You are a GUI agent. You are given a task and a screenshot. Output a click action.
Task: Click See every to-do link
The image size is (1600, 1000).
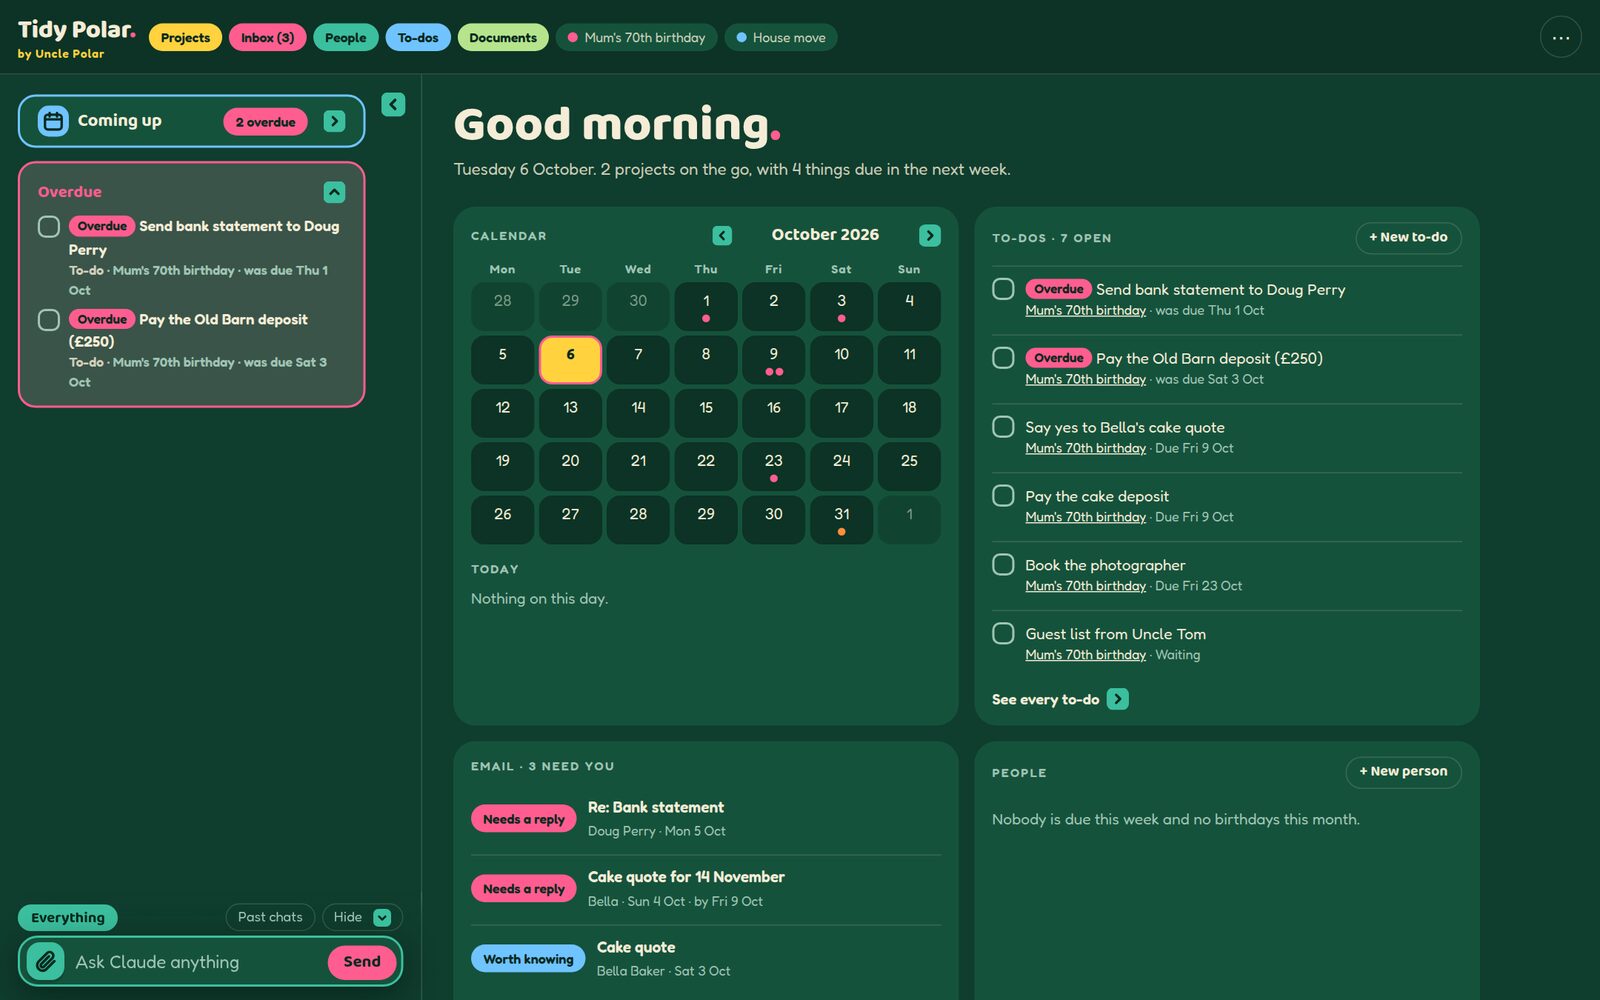[x=1045, y=700]
